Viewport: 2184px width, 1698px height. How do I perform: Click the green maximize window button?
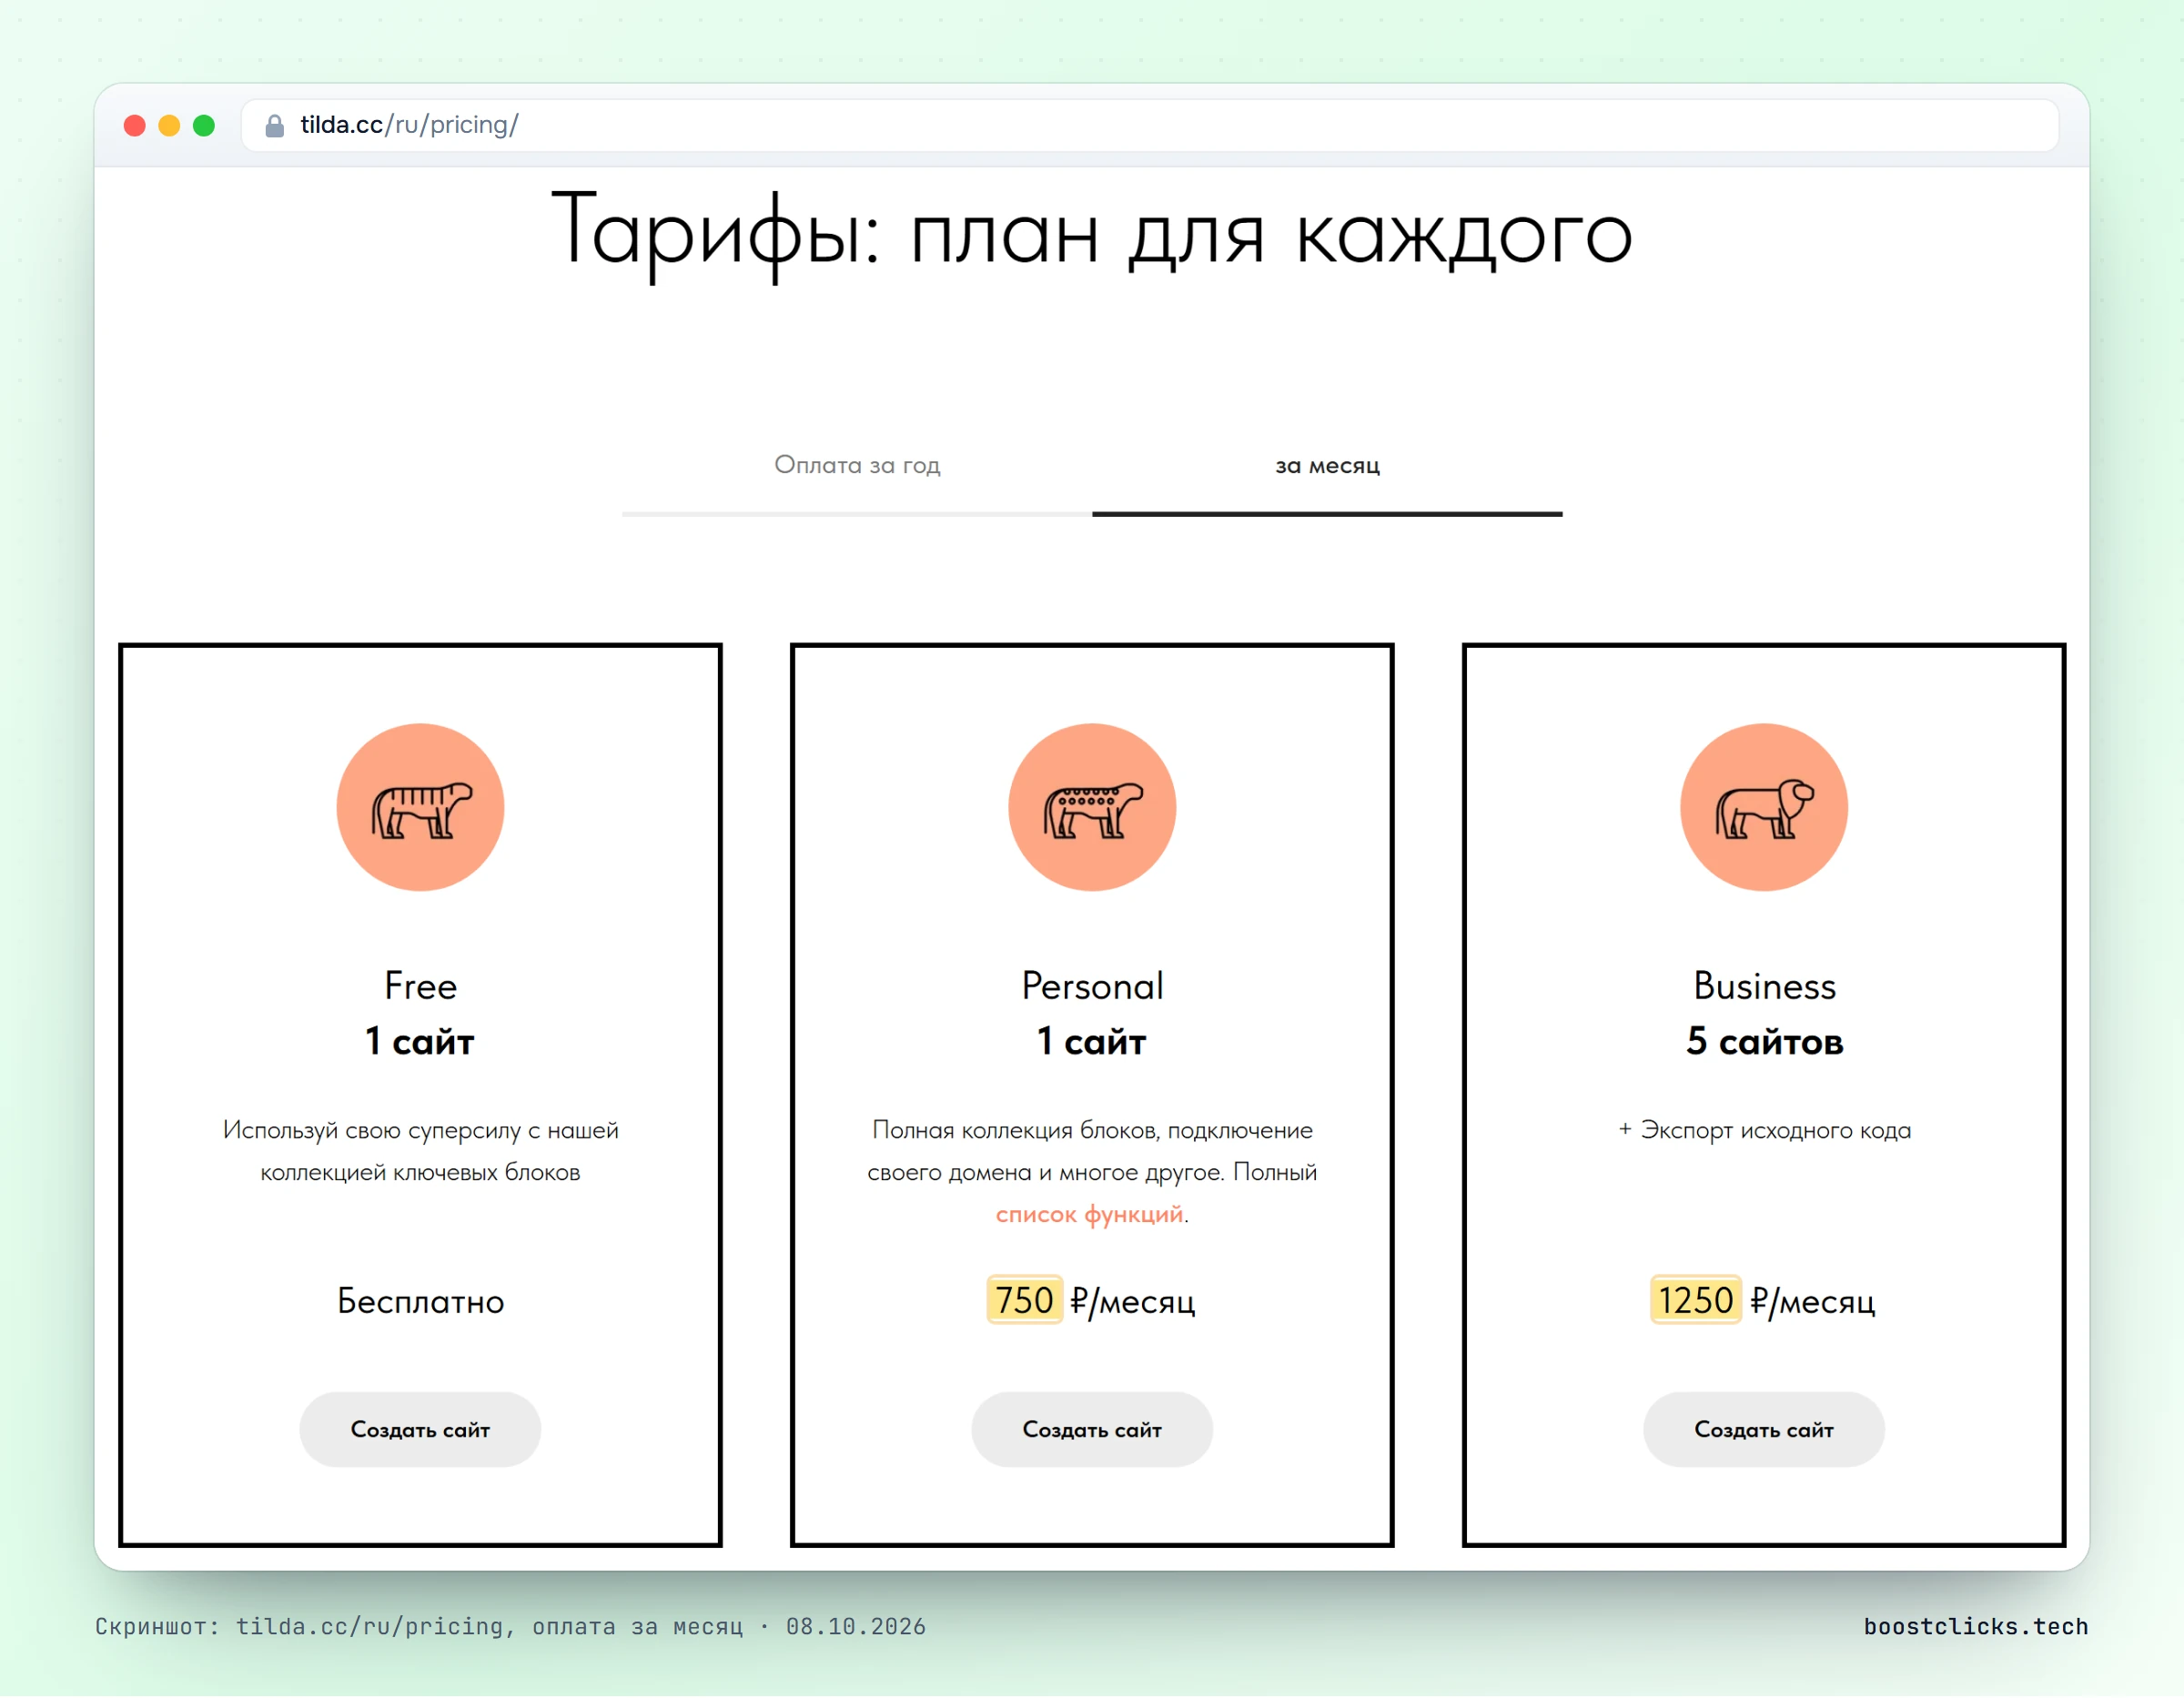(204, 126)
